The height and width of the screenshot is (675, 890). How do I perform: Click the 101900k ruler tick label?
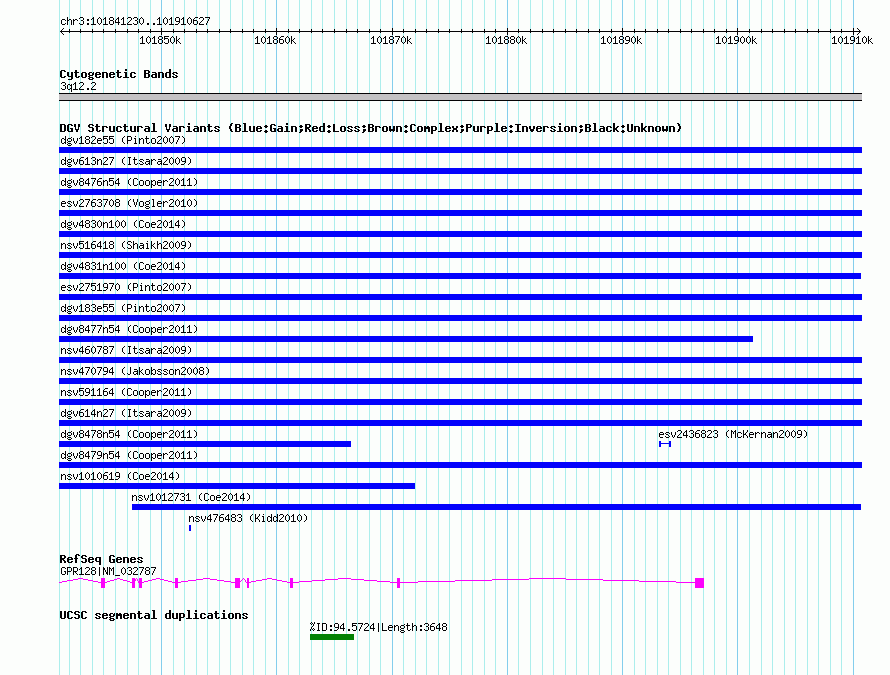click(736, 40)
